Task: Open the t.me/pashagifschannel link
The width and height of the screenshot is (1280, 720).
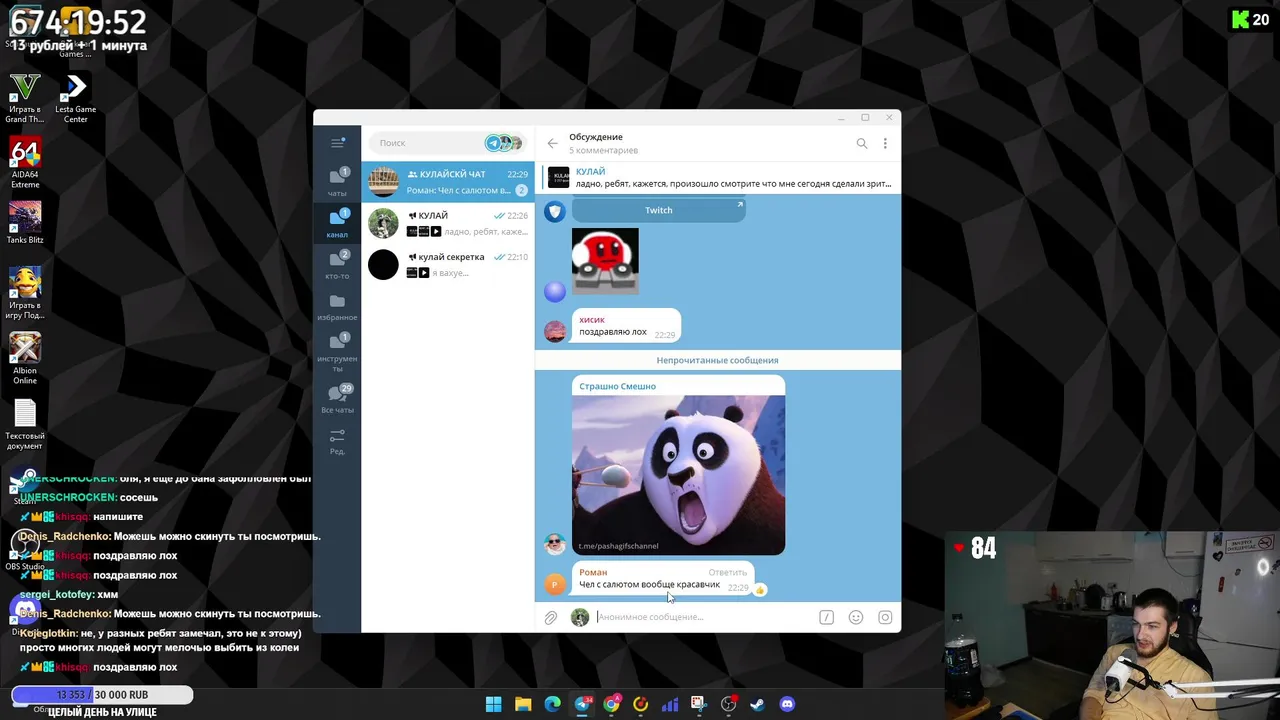Action: click(618, 546)
